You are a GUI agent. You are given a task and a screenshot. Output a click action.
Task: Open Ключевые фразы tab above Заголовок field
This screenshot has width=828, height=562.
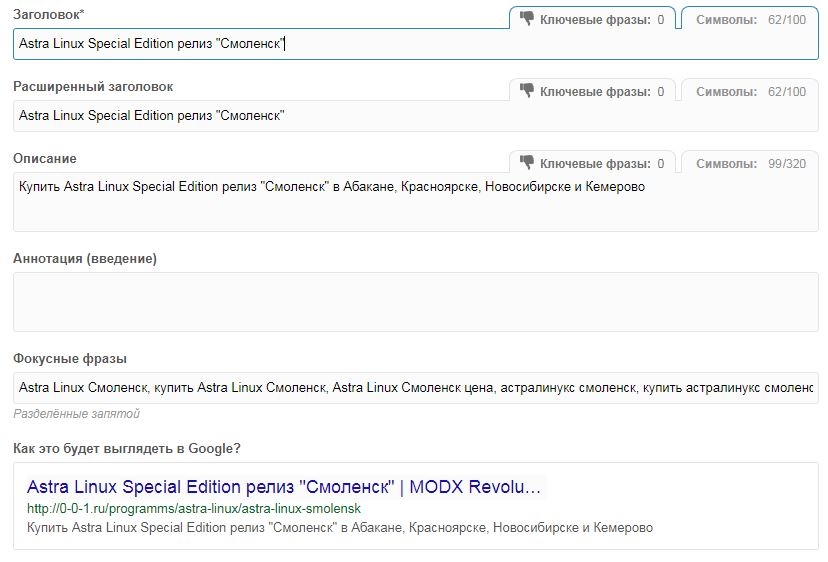pos(592,18)
